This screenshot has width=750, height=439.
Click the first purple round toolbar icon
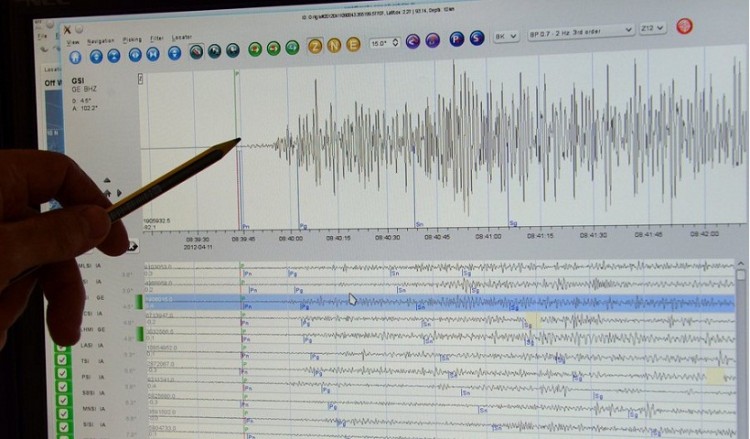tap(413, 41)
